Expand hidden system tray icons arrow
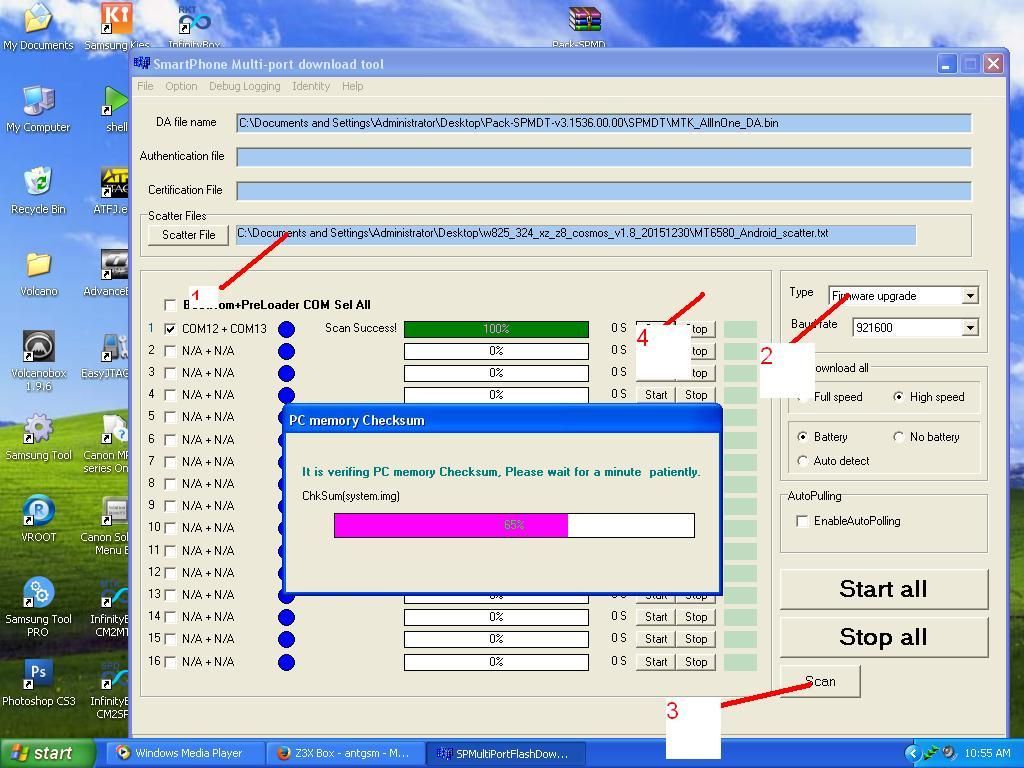Screen dimensions: 1024x768 912,753
